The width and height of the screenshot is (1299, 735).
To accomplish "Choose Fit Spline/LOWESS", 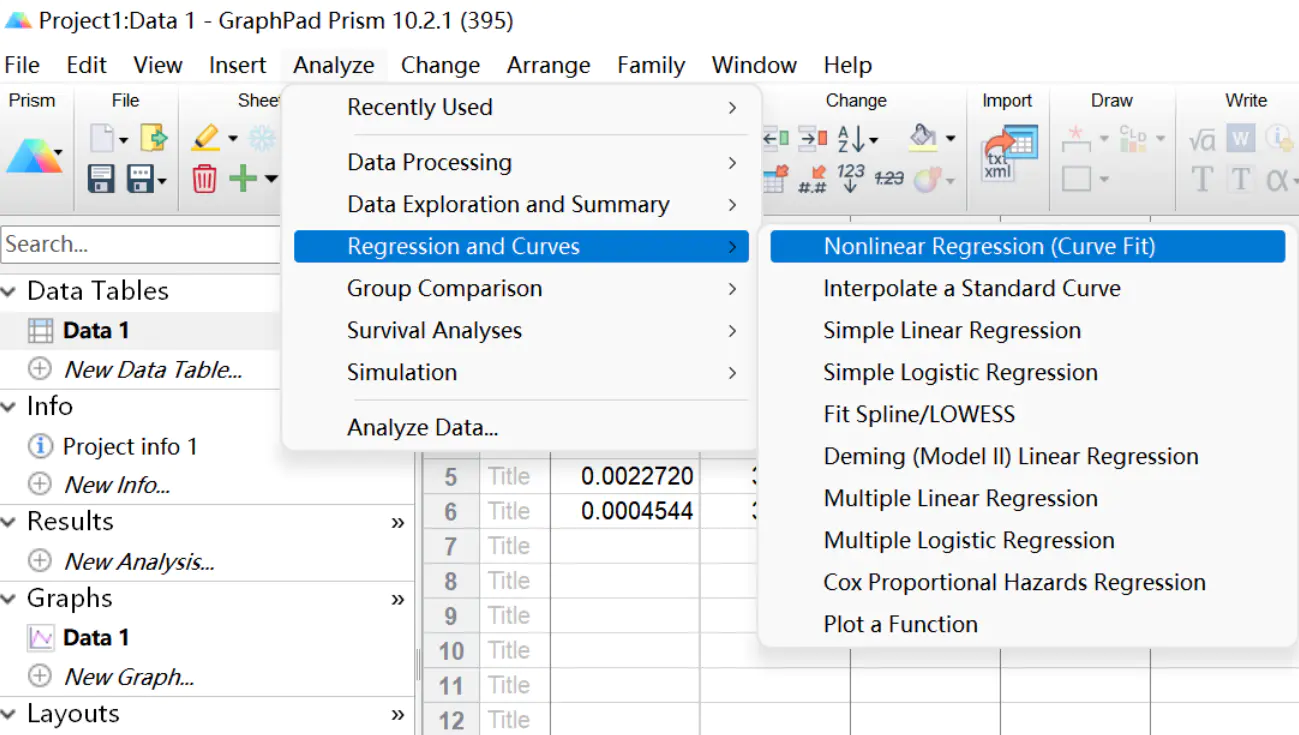I will [x=1027, y=414].
